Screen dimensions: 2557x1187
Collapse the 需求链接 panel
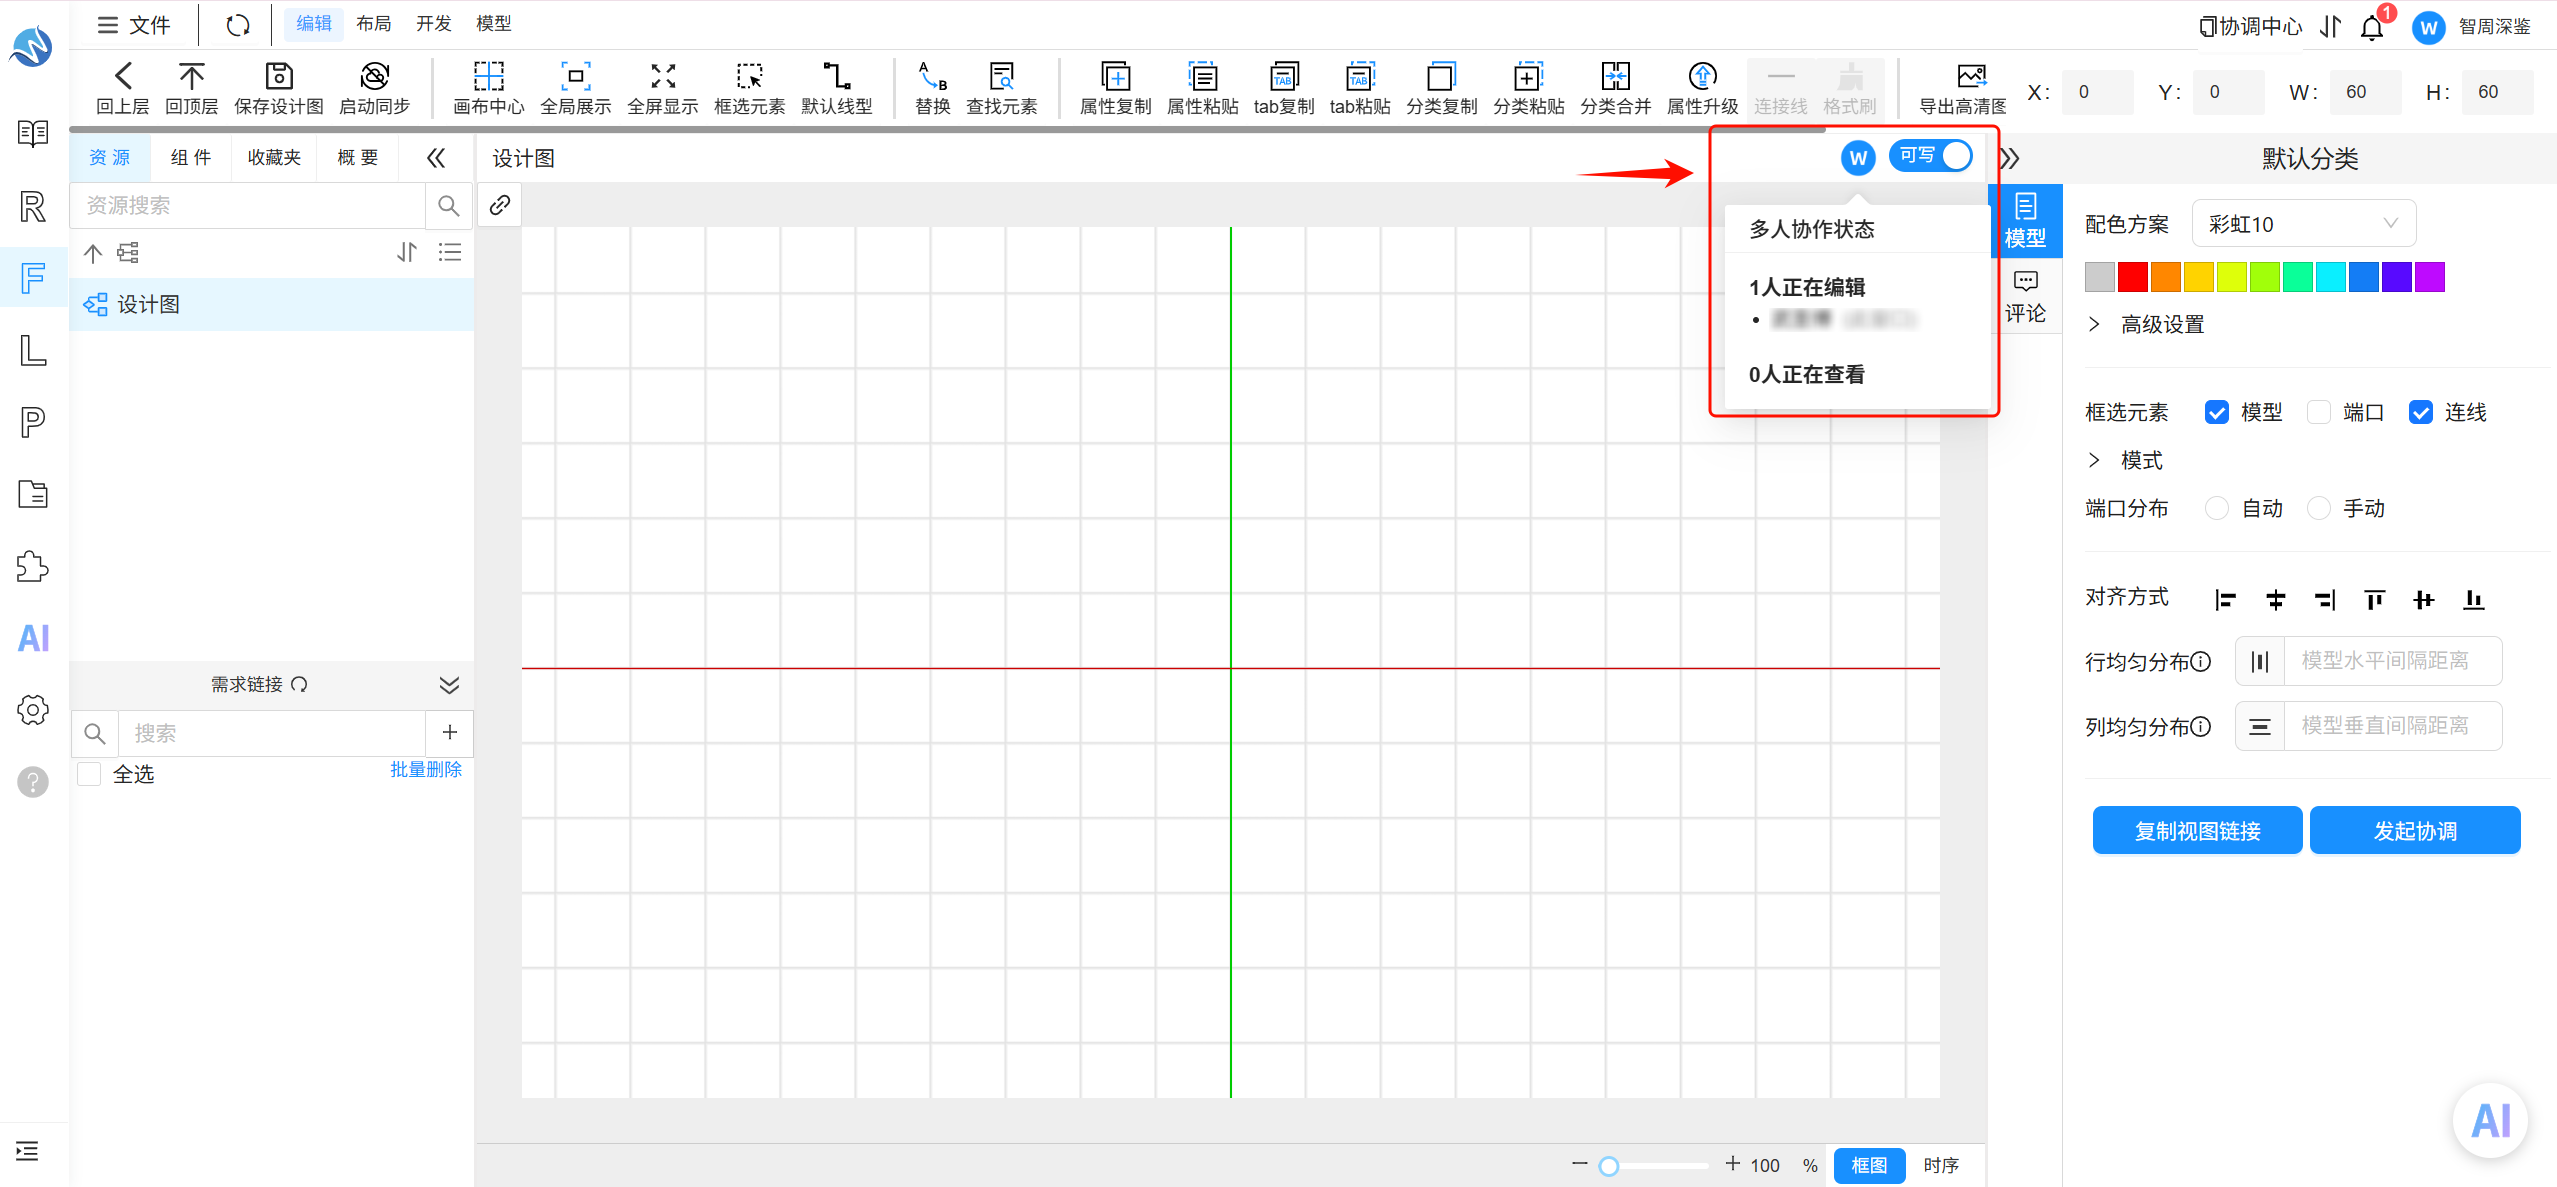[449, 684]
